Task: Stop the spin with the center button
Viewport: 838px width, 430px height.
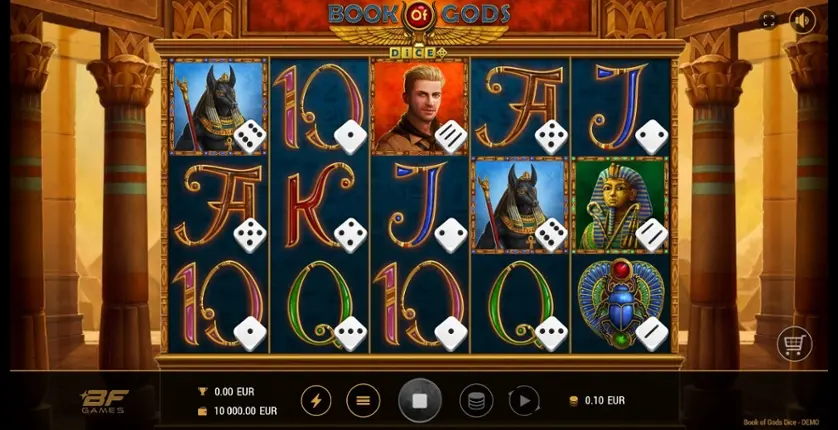Action: pyautogui.click(x=420, y=401)
